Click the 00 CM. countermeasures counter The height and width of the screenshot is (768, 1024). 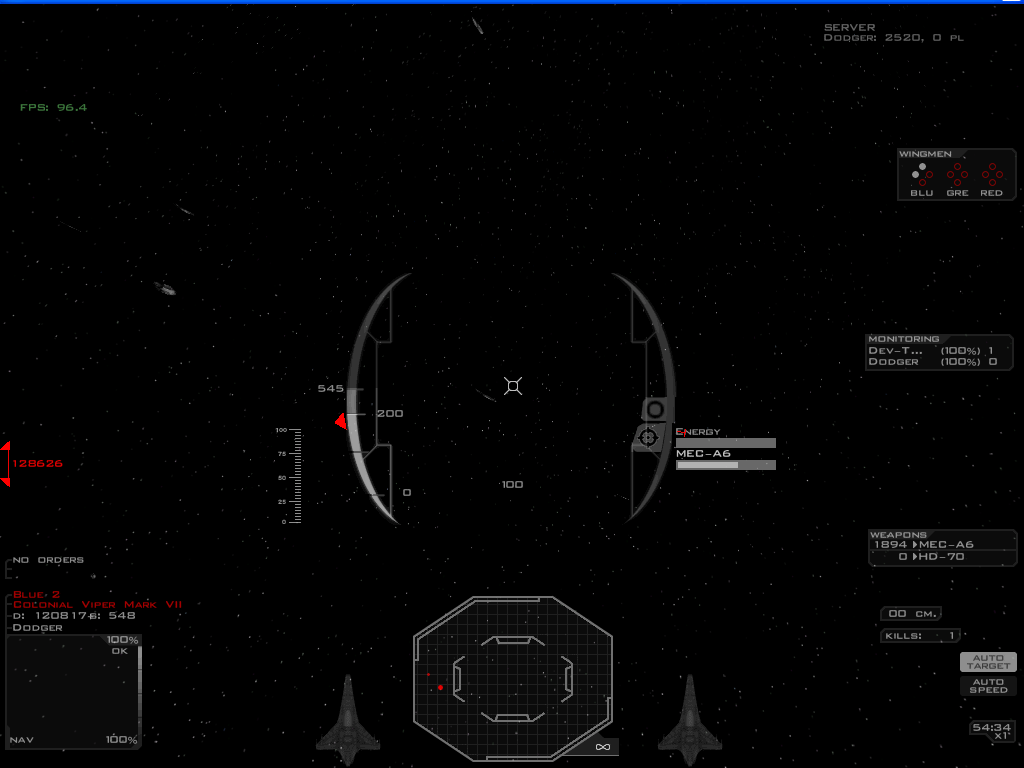click(x=911, y=613)
